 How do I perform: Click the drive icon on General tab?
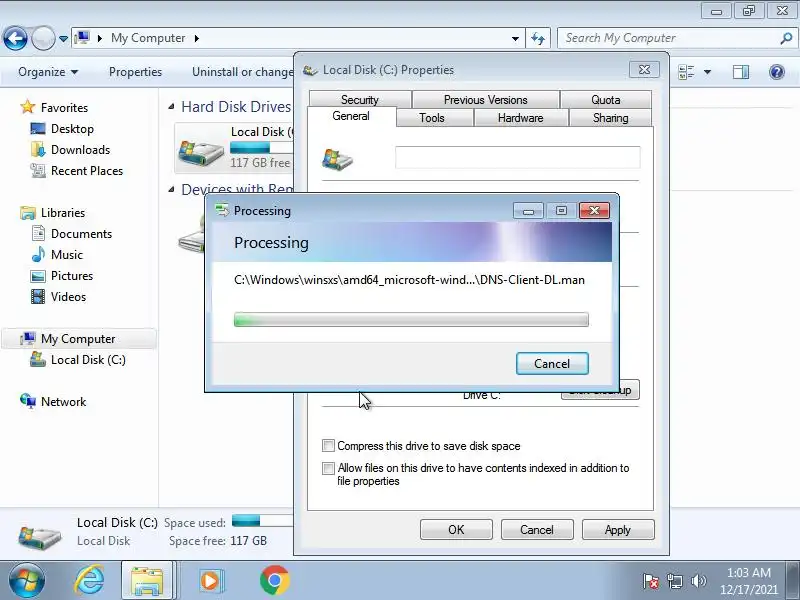pyautogui.click(x=337, y=159)
